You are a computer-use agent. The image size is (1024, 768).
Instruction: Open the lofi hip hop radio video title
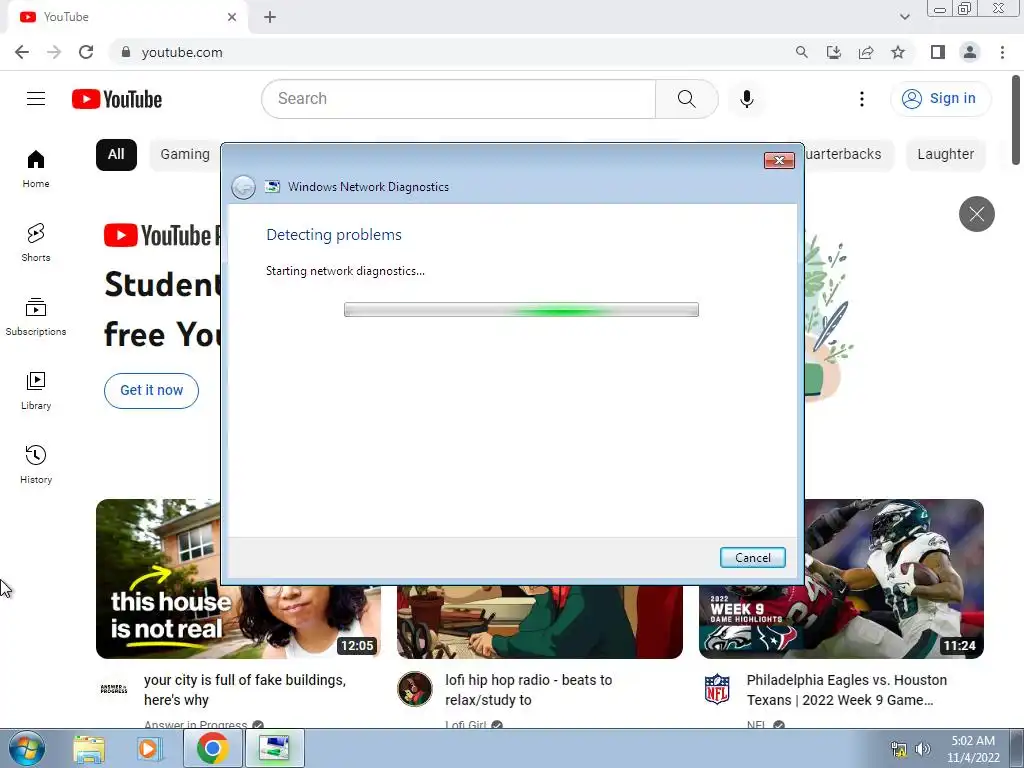528,690
